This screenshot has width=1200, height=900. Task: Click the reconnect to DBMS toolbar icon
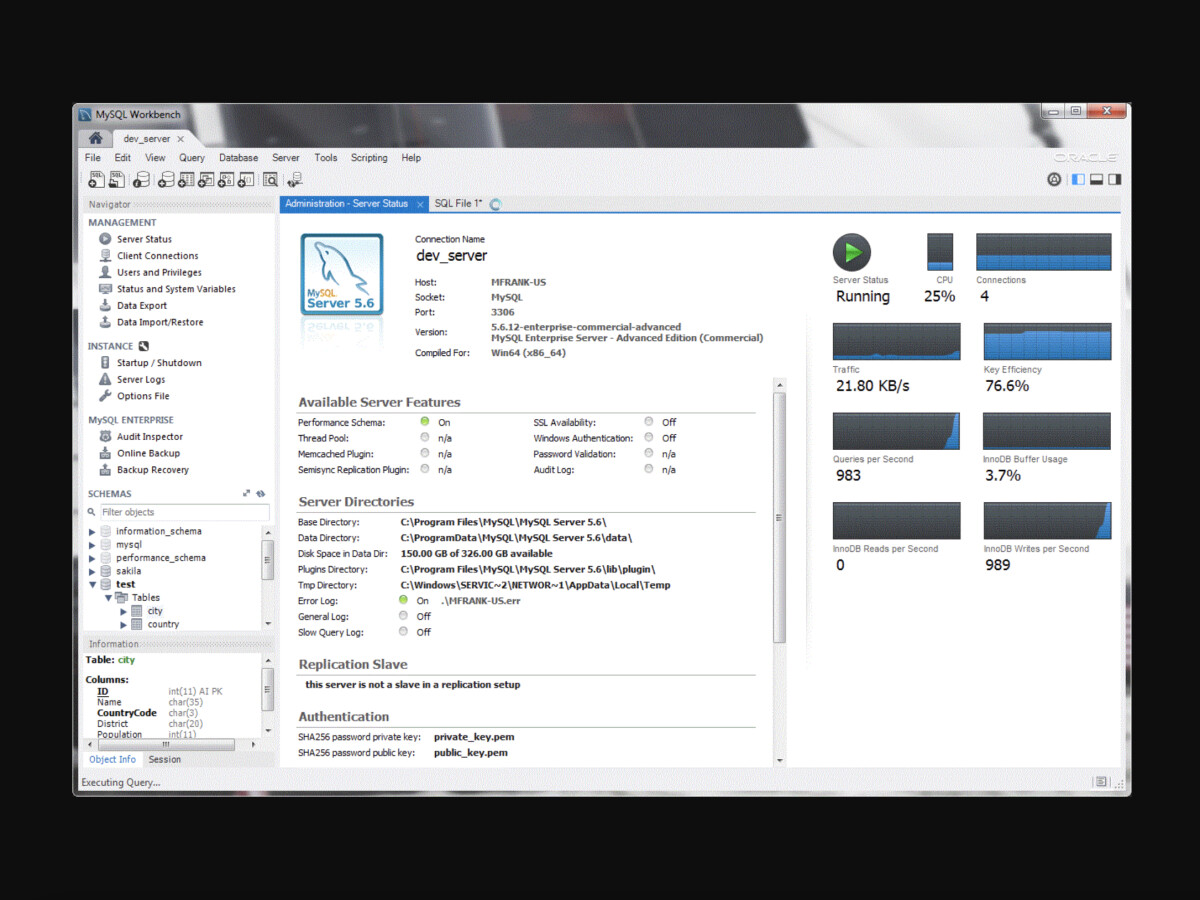coord(294,180)
